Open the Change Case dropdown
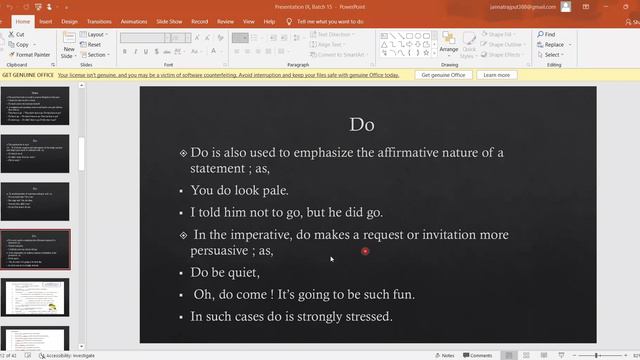The width and height of the screenshot is (640, 360). [196, 51]
